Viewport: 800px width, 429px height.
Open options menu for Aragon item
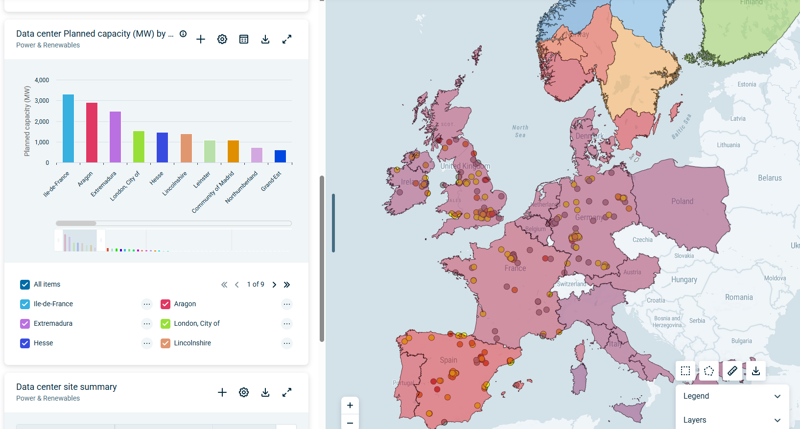pyautogui.click(x=287, y=305)
